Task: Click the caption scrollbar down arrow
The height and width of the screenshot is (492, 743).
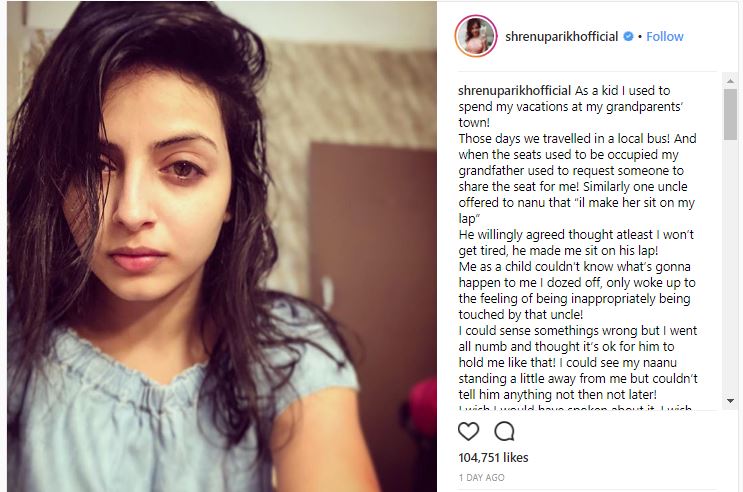Action: (x=730, y=401)
